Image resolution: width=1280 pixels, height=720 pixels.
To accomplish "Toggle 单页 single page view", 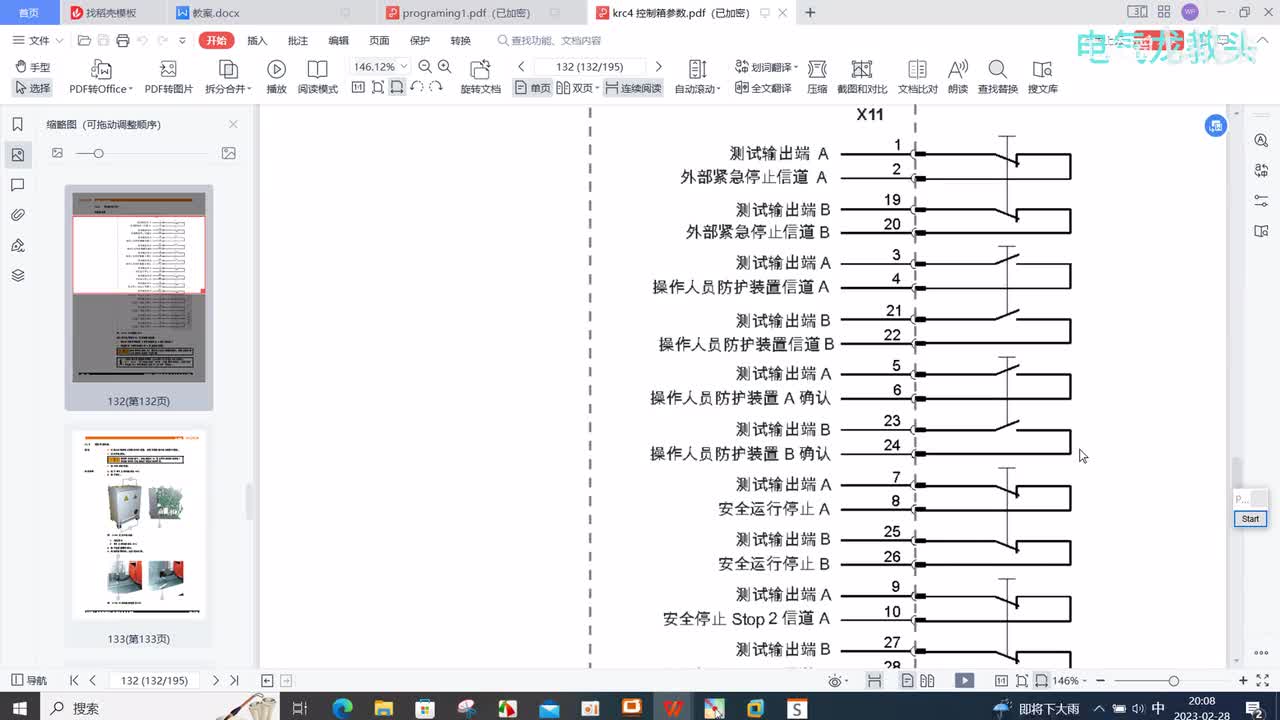I will 532,88.
